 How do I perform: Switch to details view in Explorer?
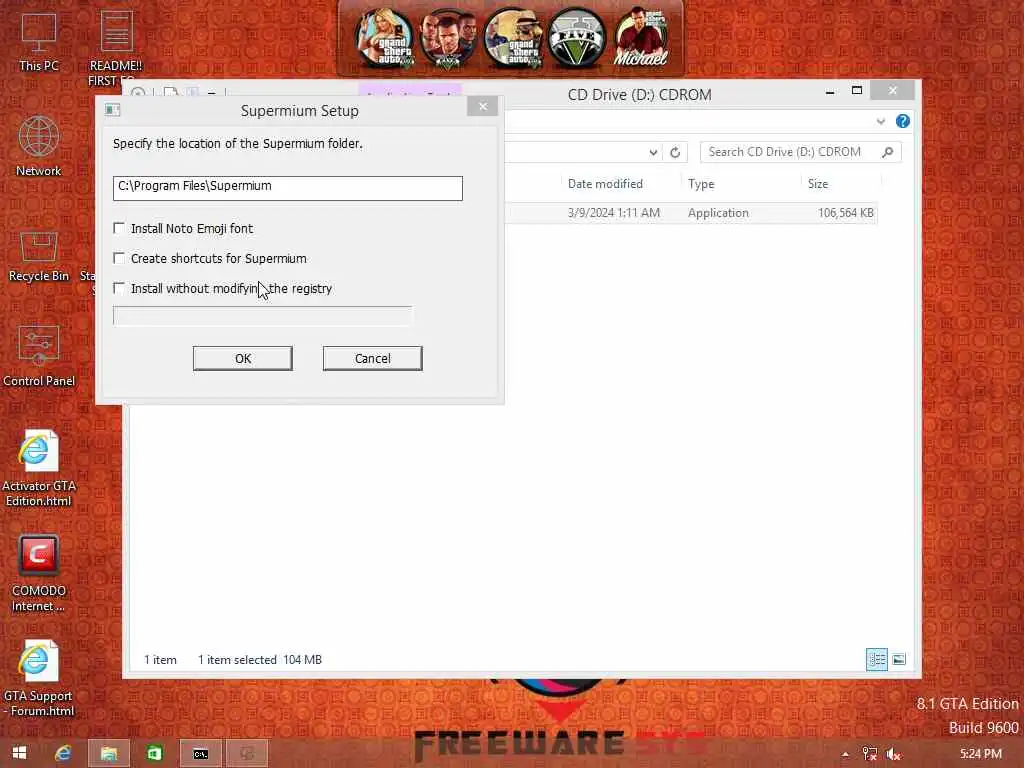point(876,660)
